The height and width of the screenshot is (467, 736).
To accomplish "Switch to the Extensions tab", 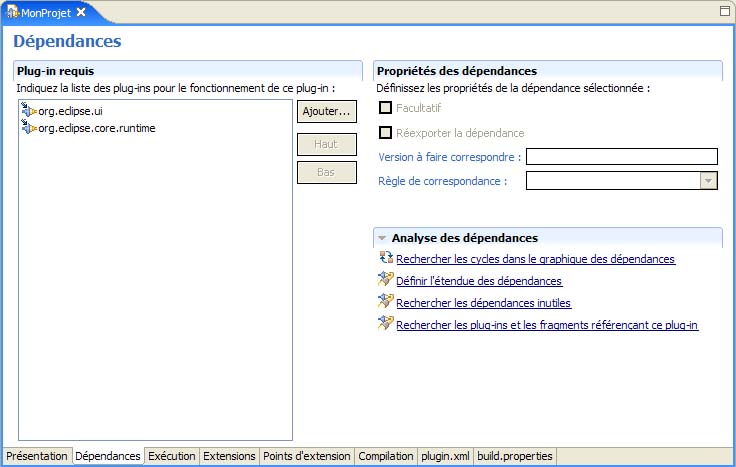I will [229, 456].
